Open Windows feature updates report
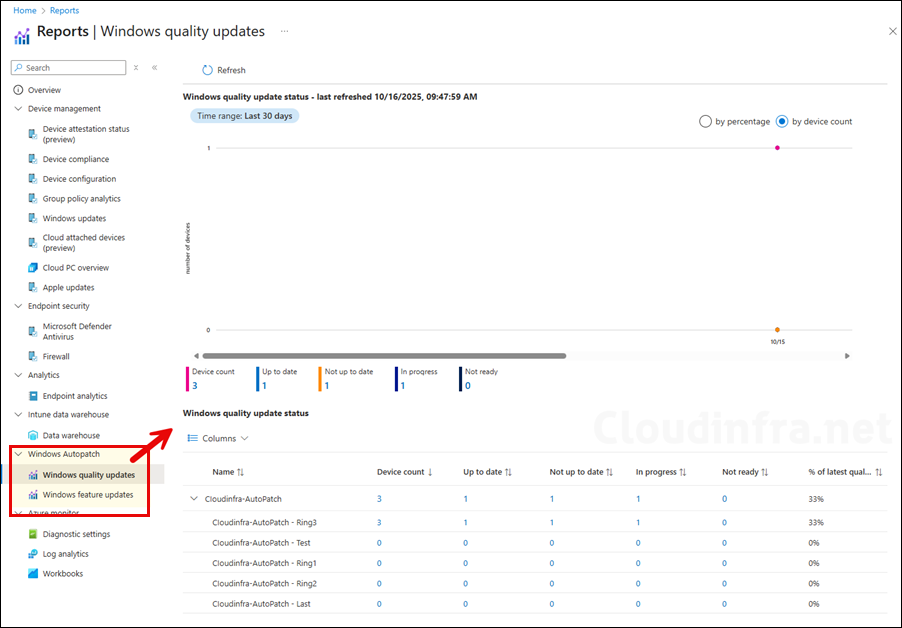Image resolution: width=902 pixels, height=628 pixels. (x=88, y=495)
